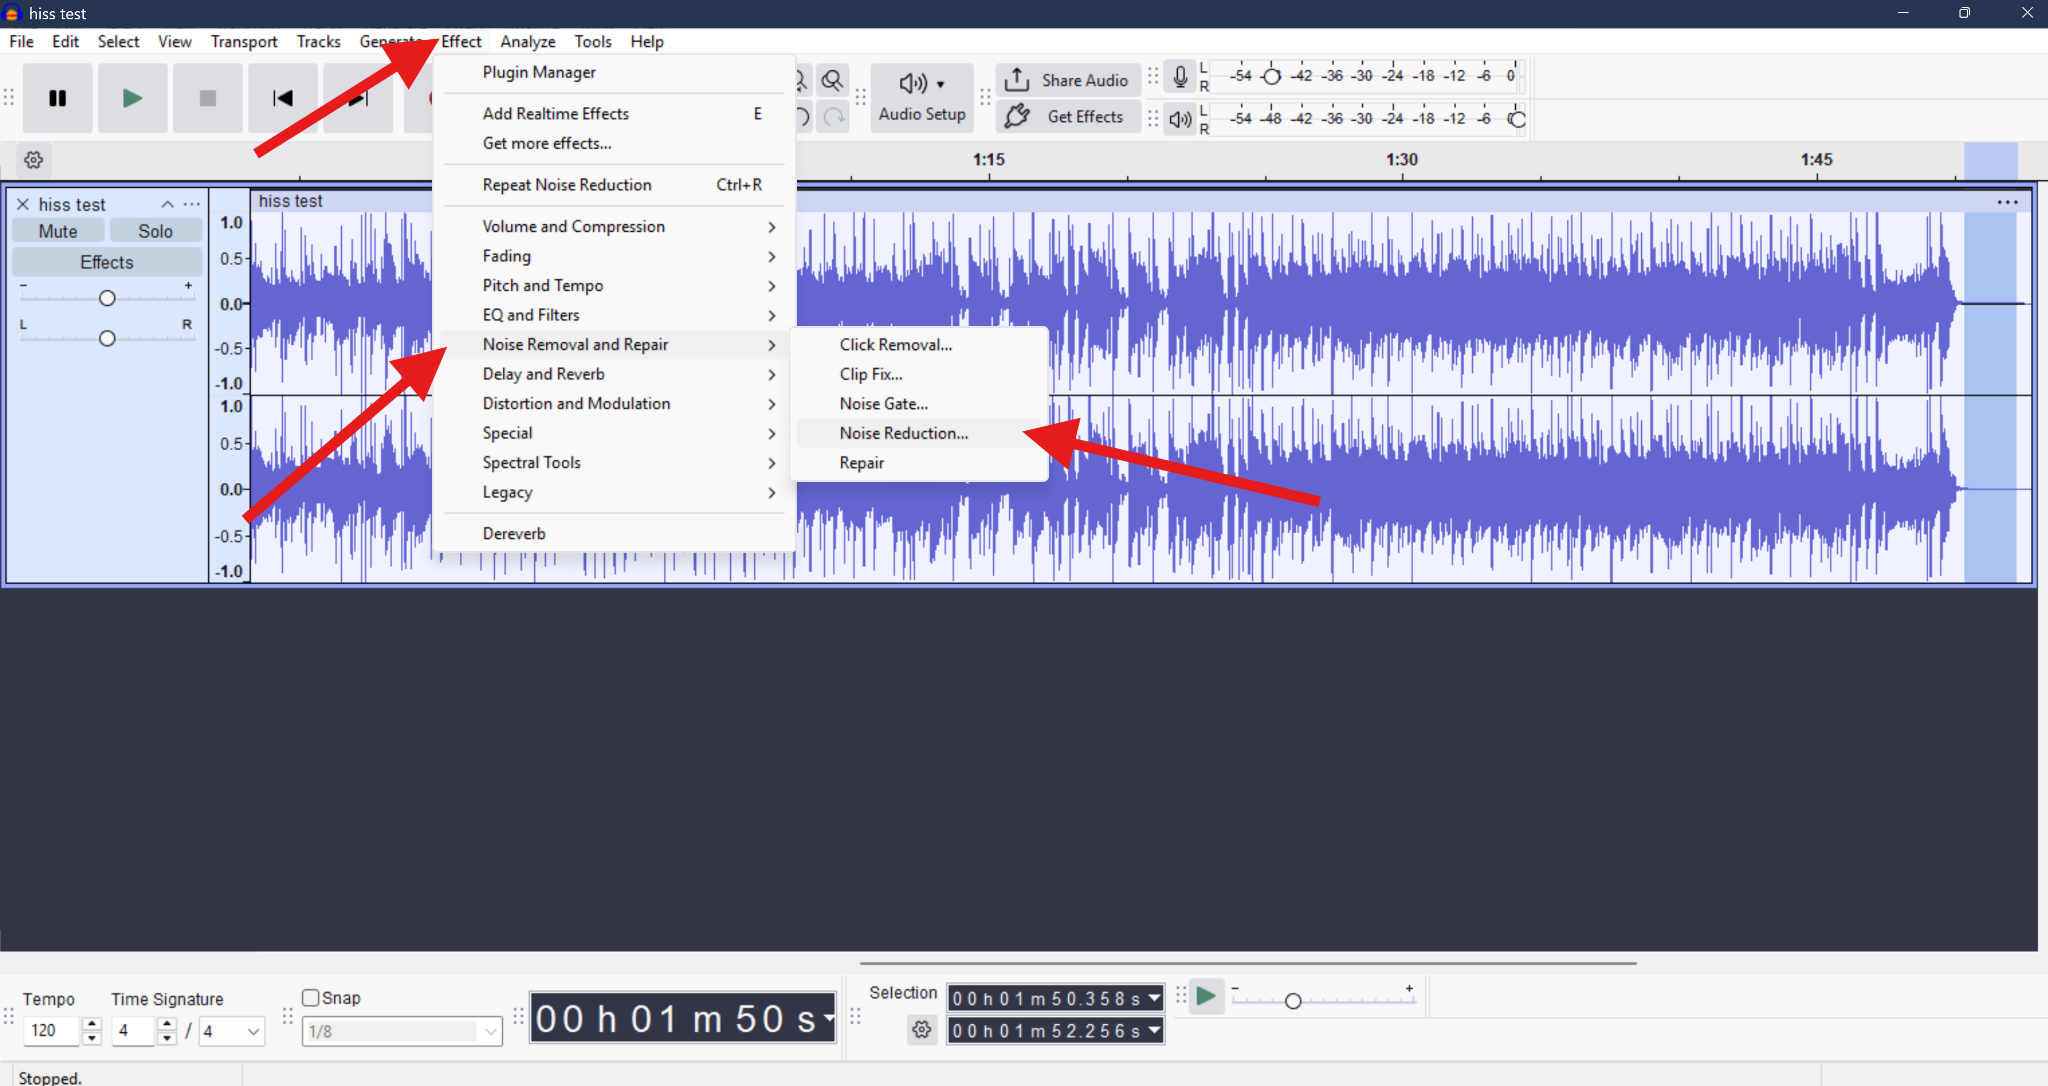
Task: Open timeline options with the gear icon
Action: tap(33, 159)
